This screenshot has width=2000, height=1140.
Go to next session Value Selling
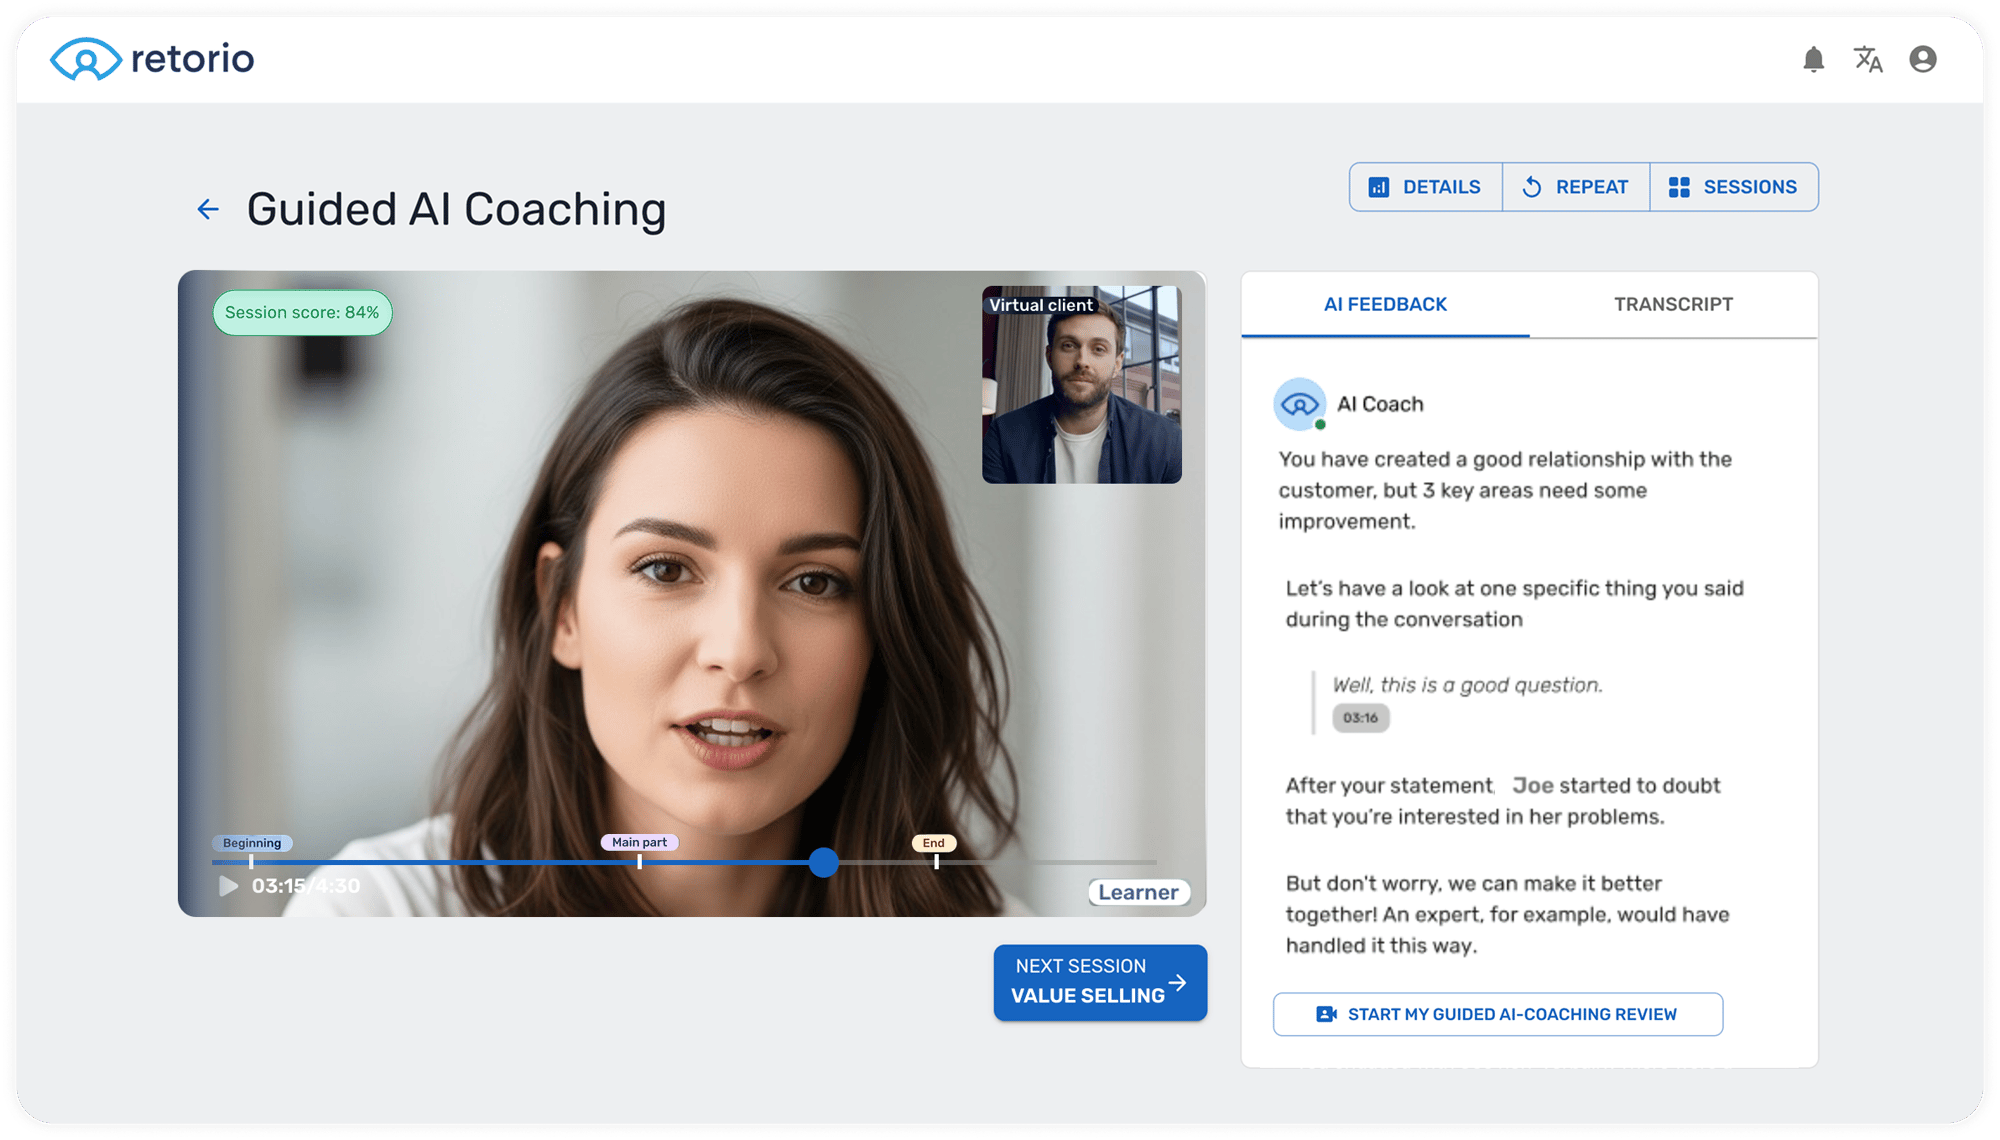(1099, 982)
